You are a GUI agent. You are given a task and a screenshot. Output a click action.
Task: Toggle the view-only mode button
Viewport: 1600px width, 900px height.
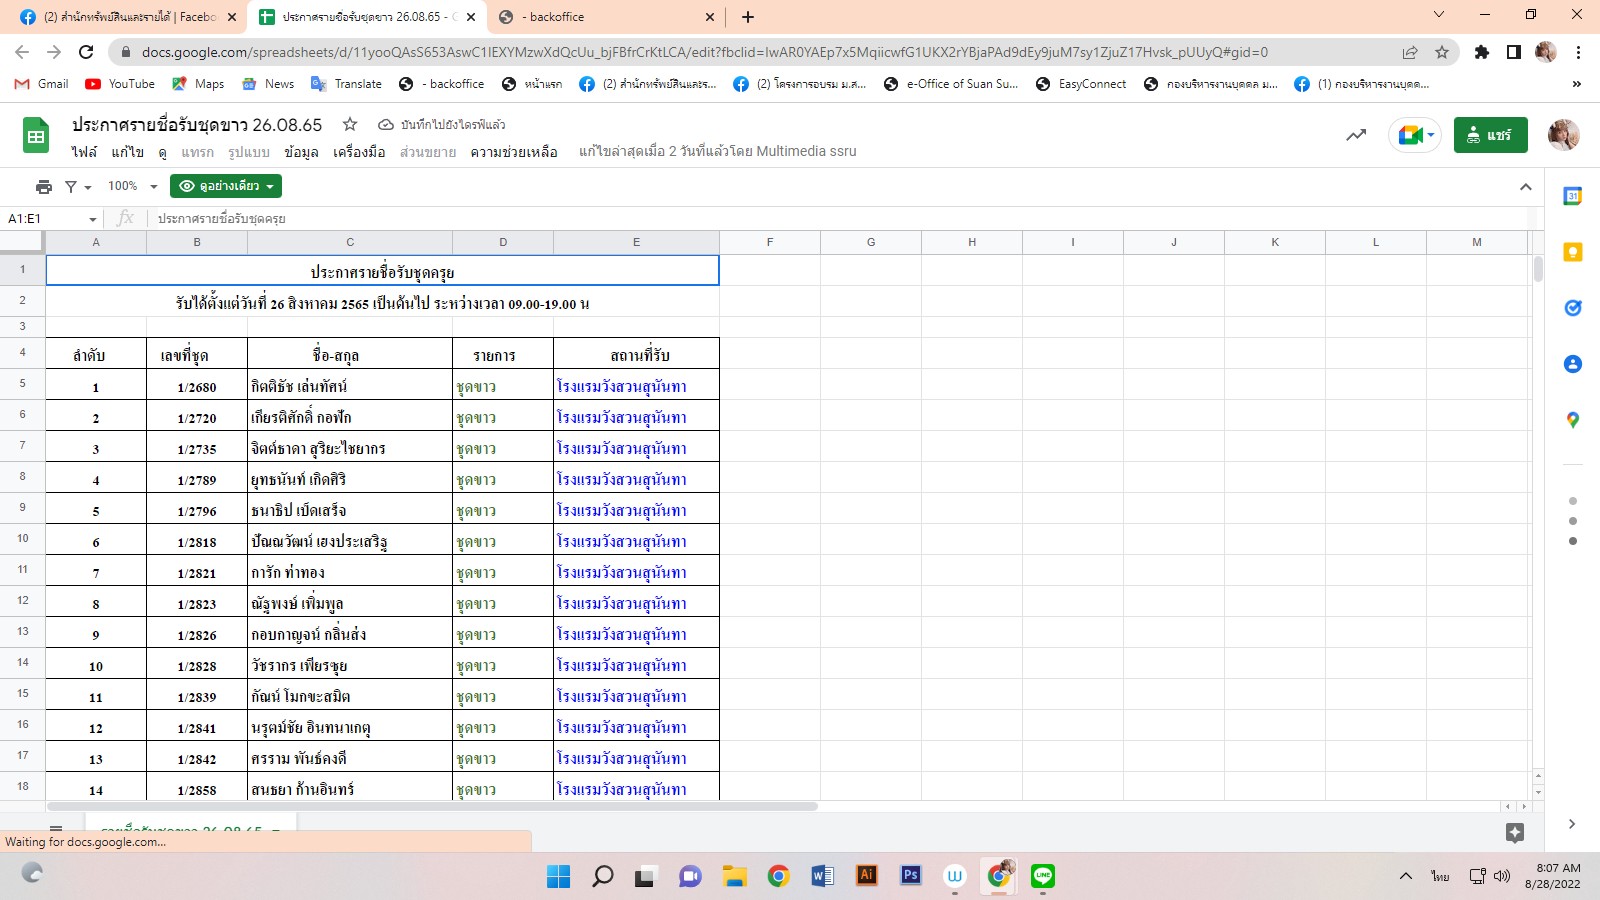tap(226, 186)
